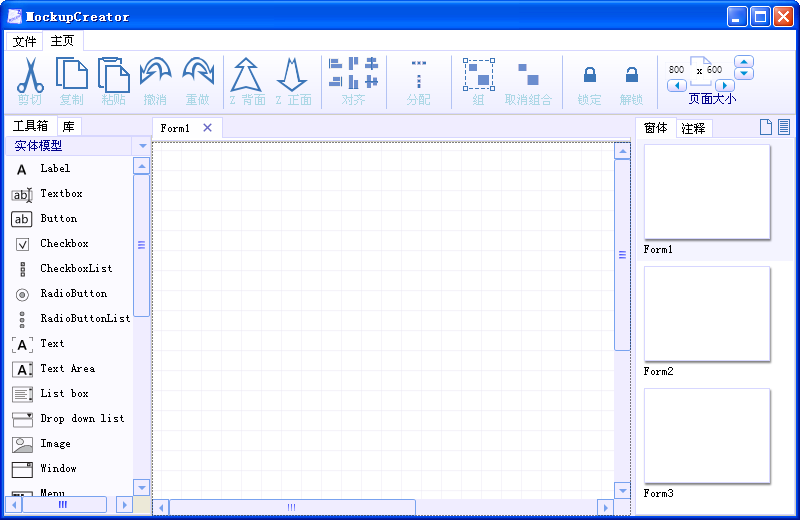Click the Paste (粘贴) clipboard icon
The height and width of the screenshot is (520, 800).
click(x=113, y=75)
